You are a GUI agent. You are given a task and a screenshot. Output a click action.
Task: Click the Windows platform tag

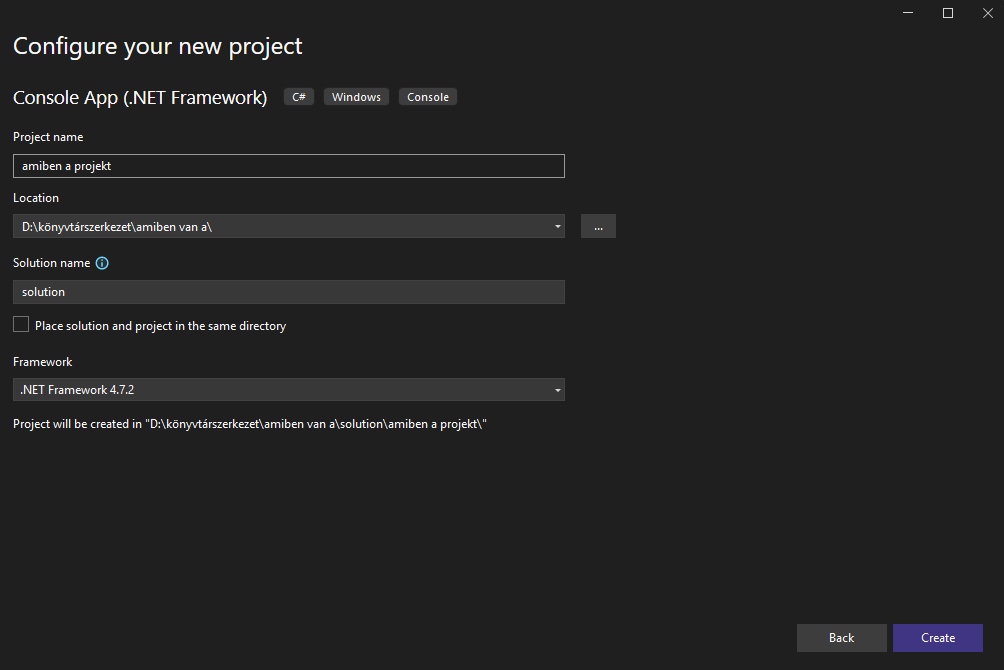pos(356,97)
